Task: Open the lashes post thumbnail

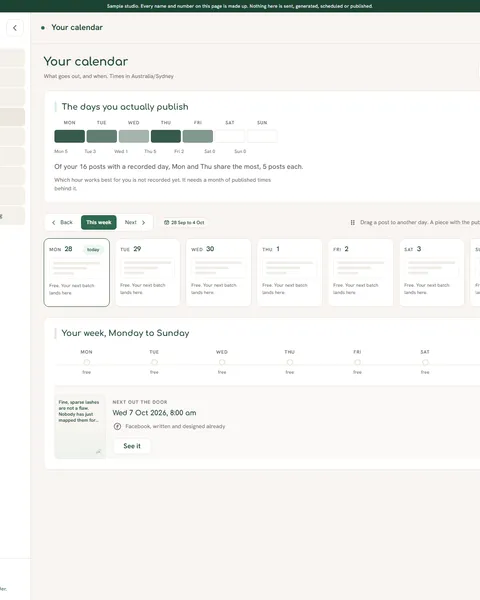Action: pyautogui.click(x=80, y=427)
